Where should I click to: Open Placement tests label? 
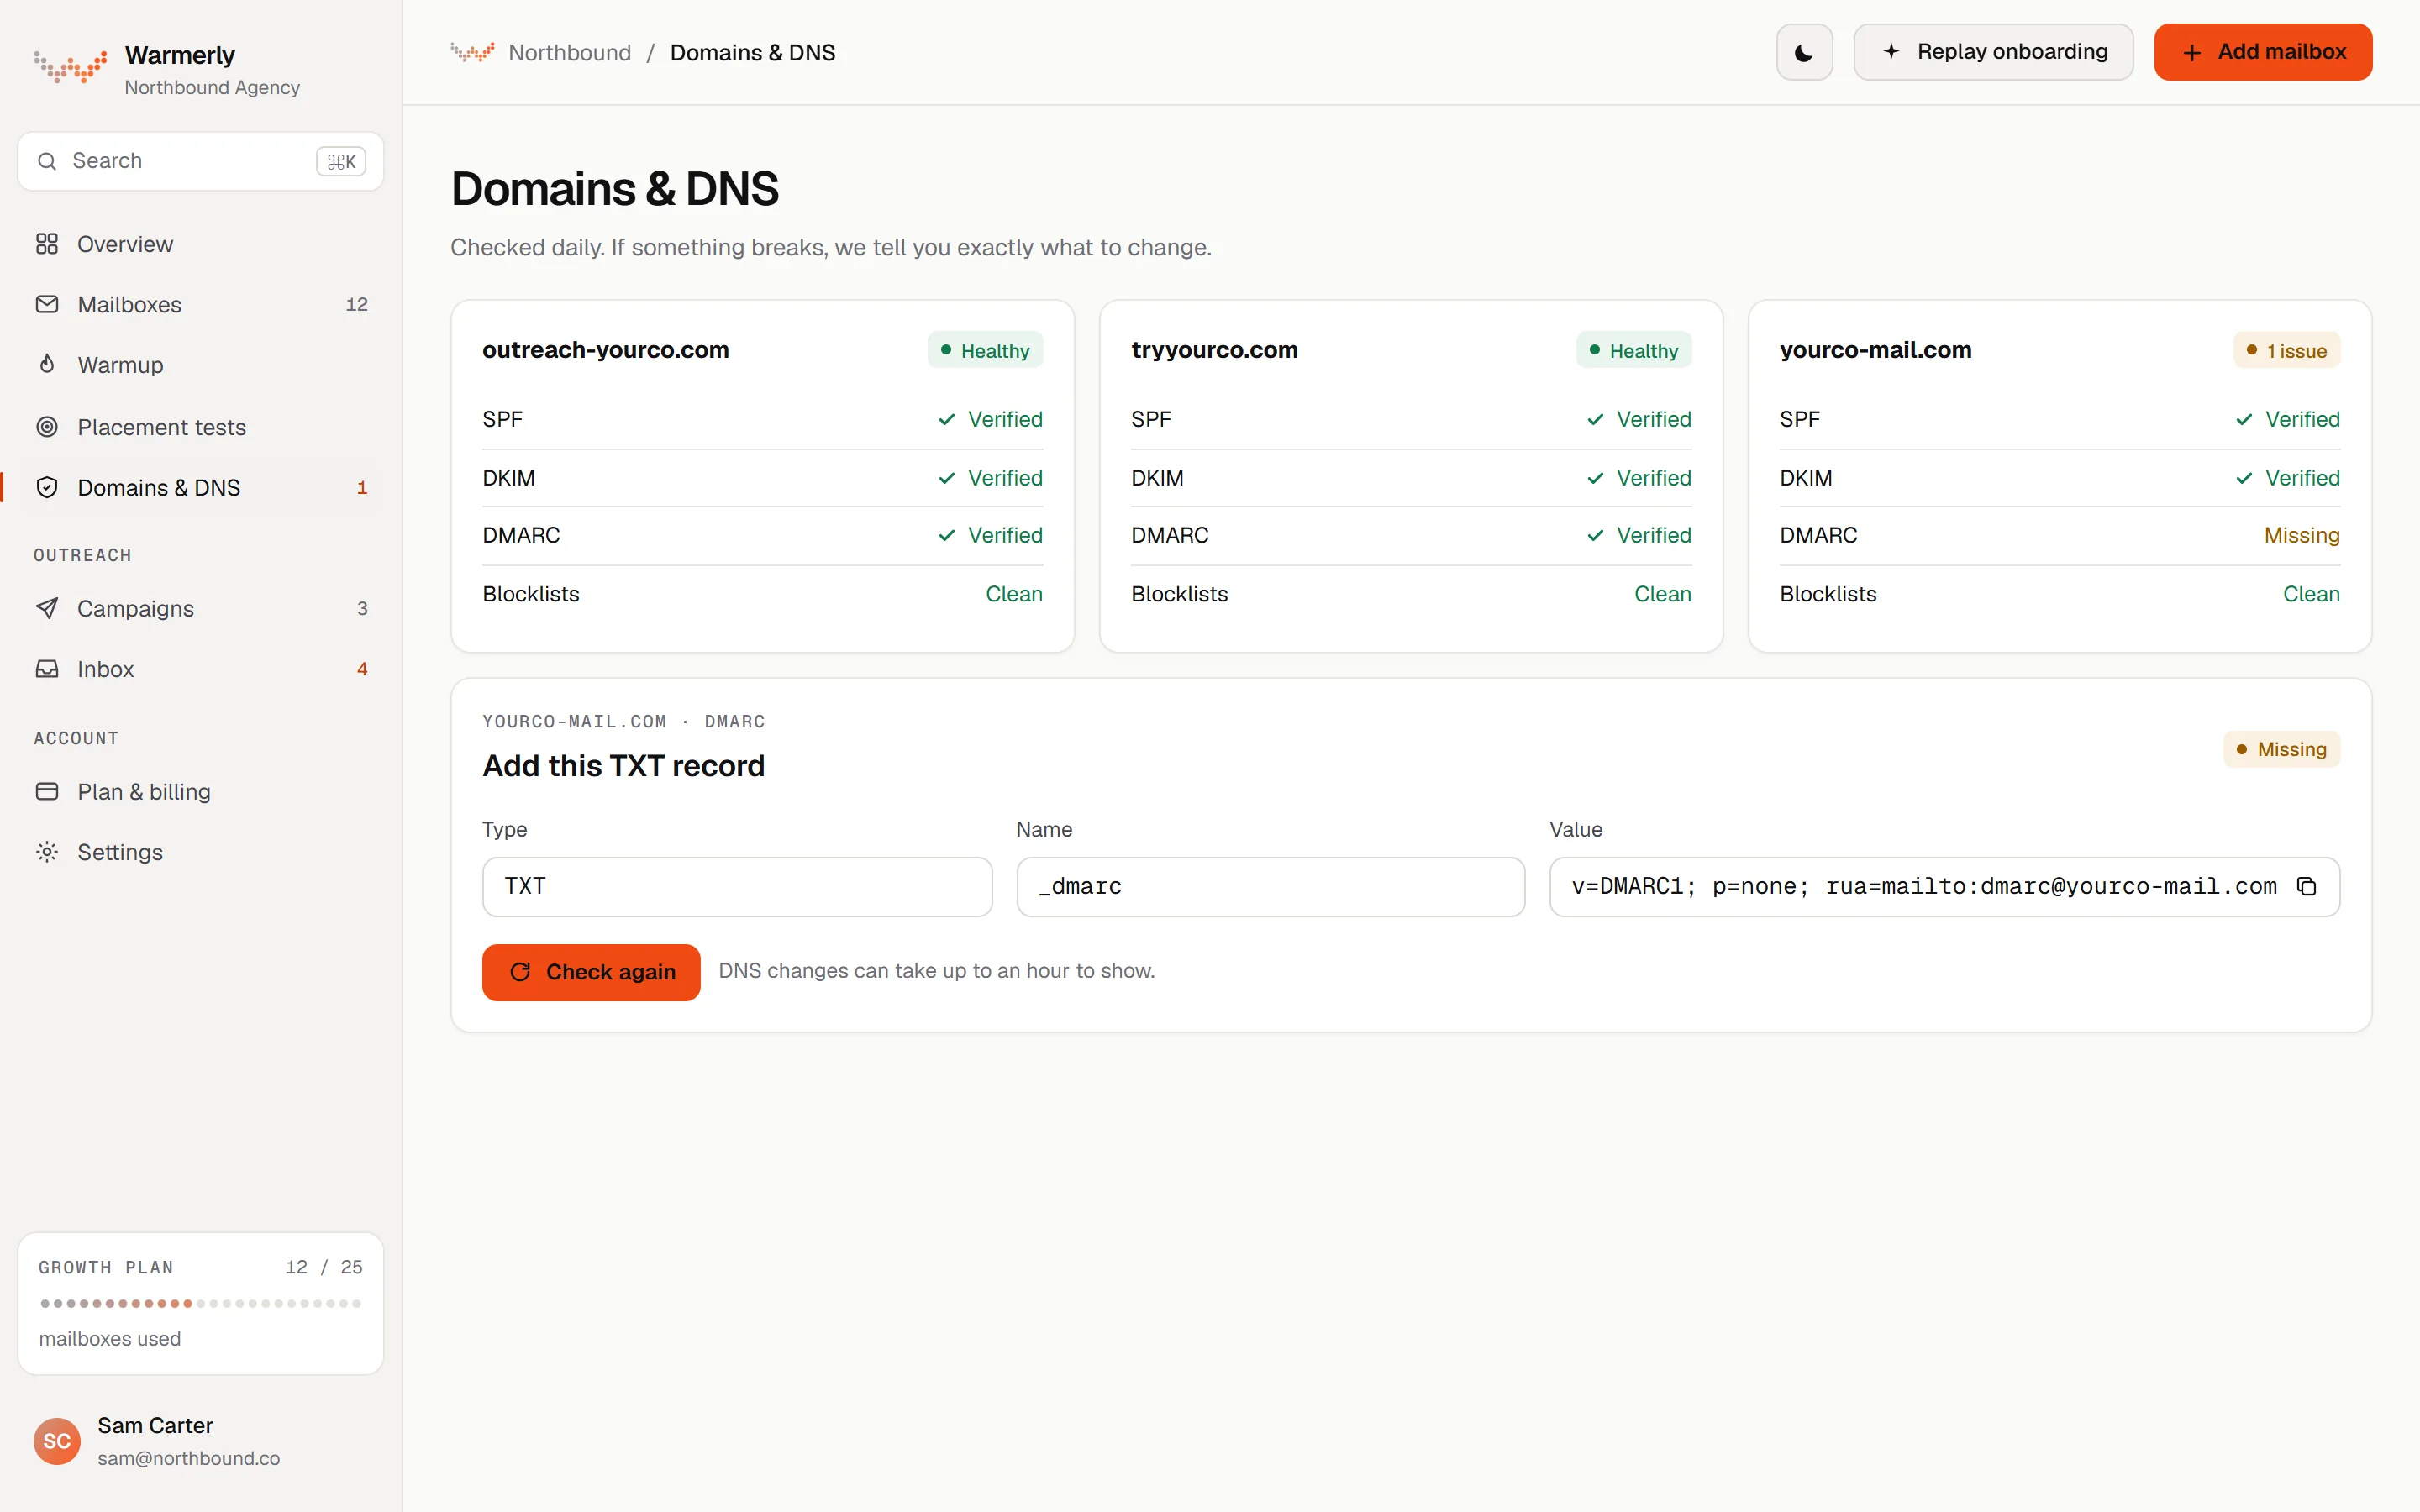point(162,427)
